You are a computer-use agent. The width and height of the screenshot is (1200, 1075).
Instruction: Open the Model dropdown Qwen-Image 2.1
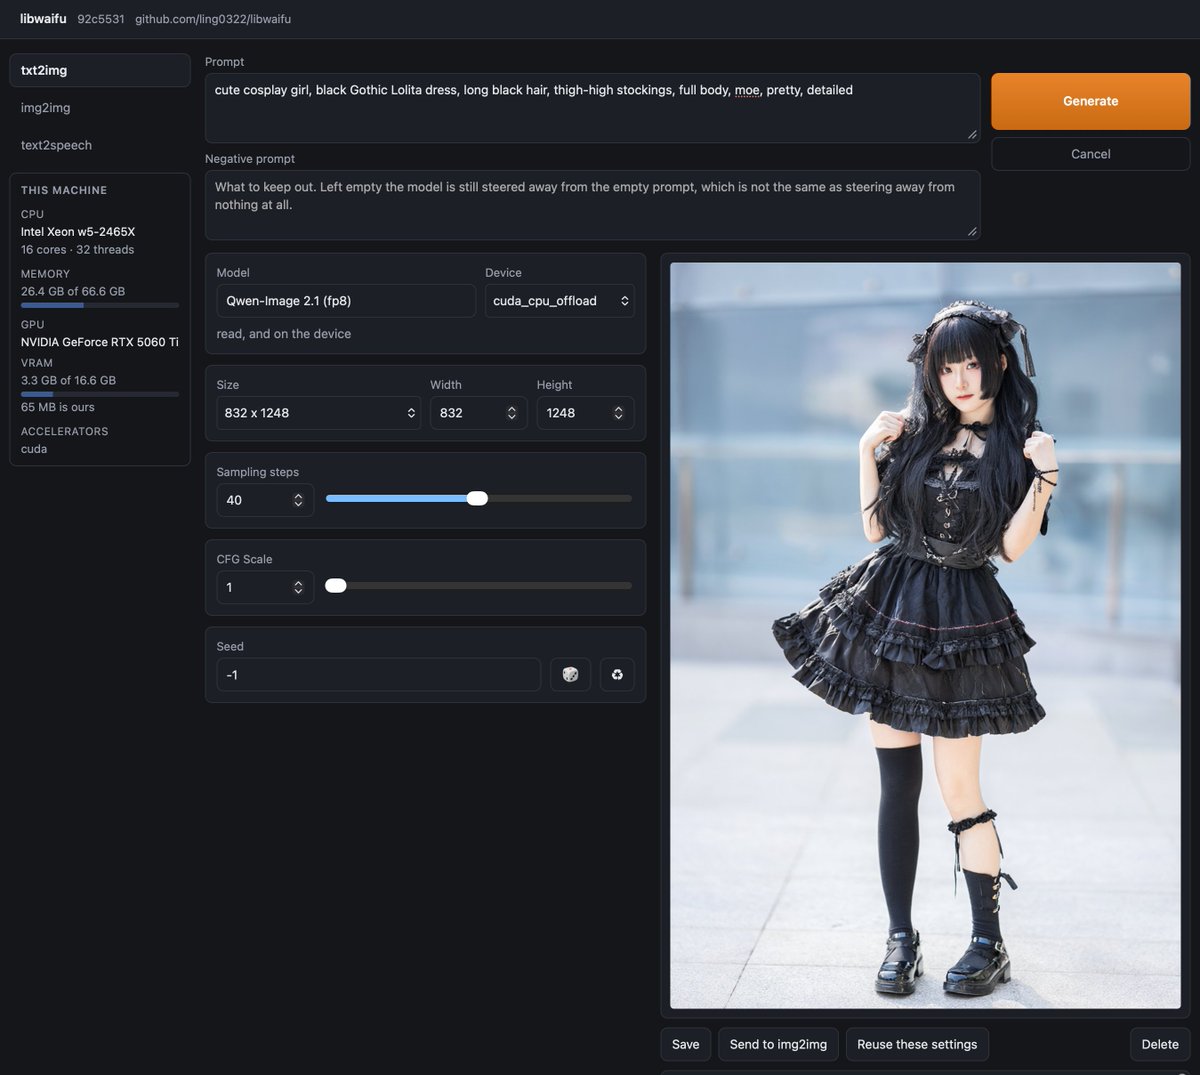[x=346, y=301]
